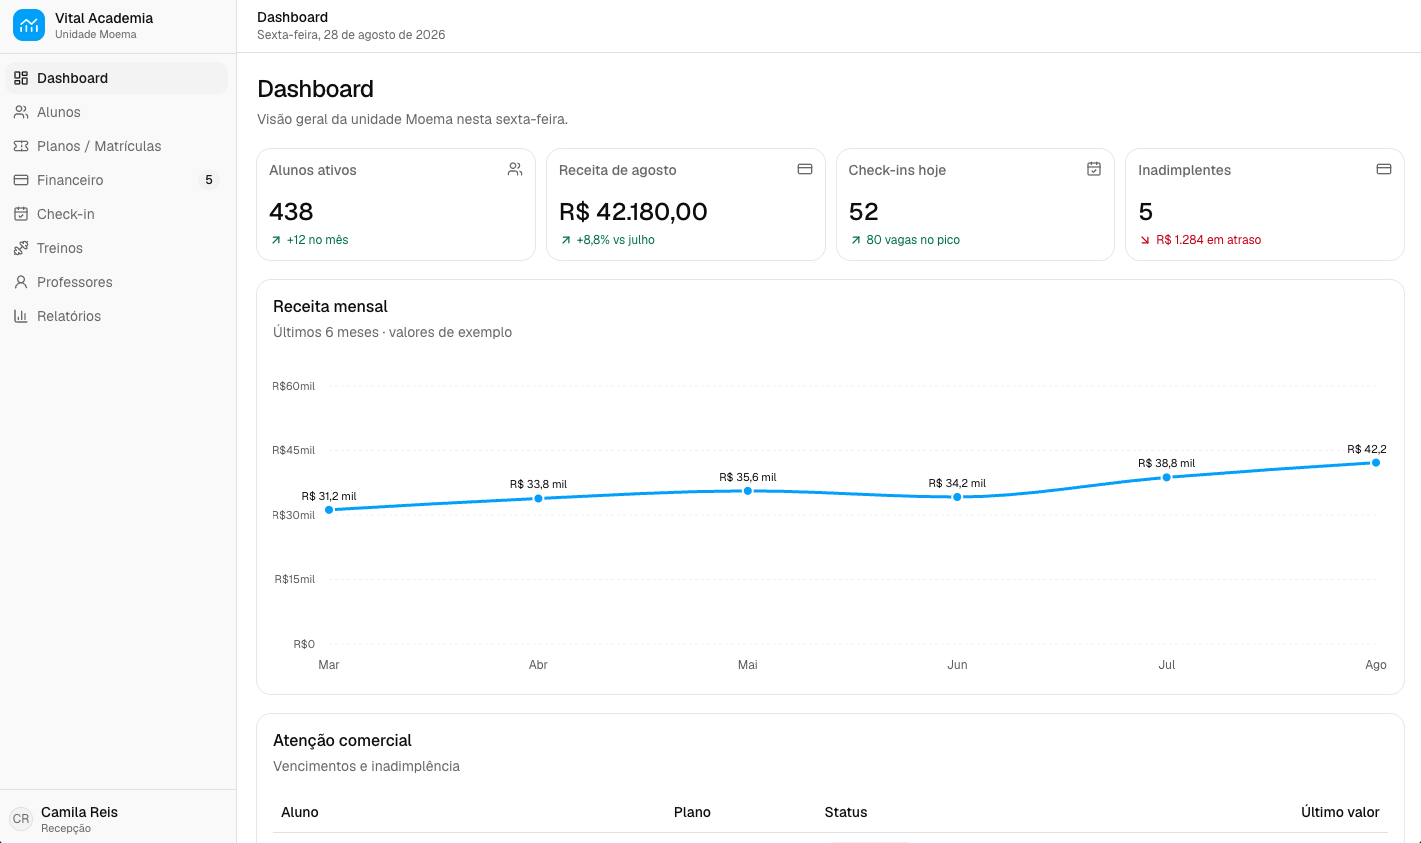Click the +12 no mês text

coord(318,240)
